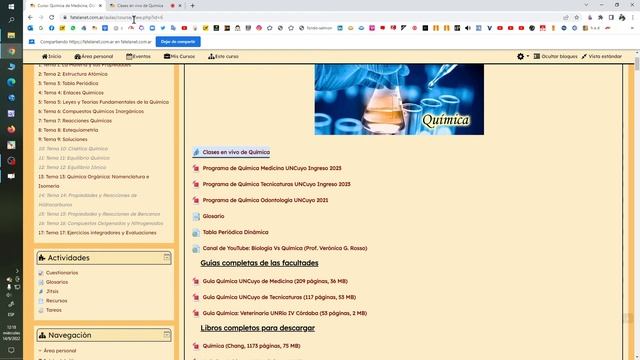Click the PDF icon beside Guía Química UNCuyo de Medicina
Screen dimensions: 640x360
(196, 281)
